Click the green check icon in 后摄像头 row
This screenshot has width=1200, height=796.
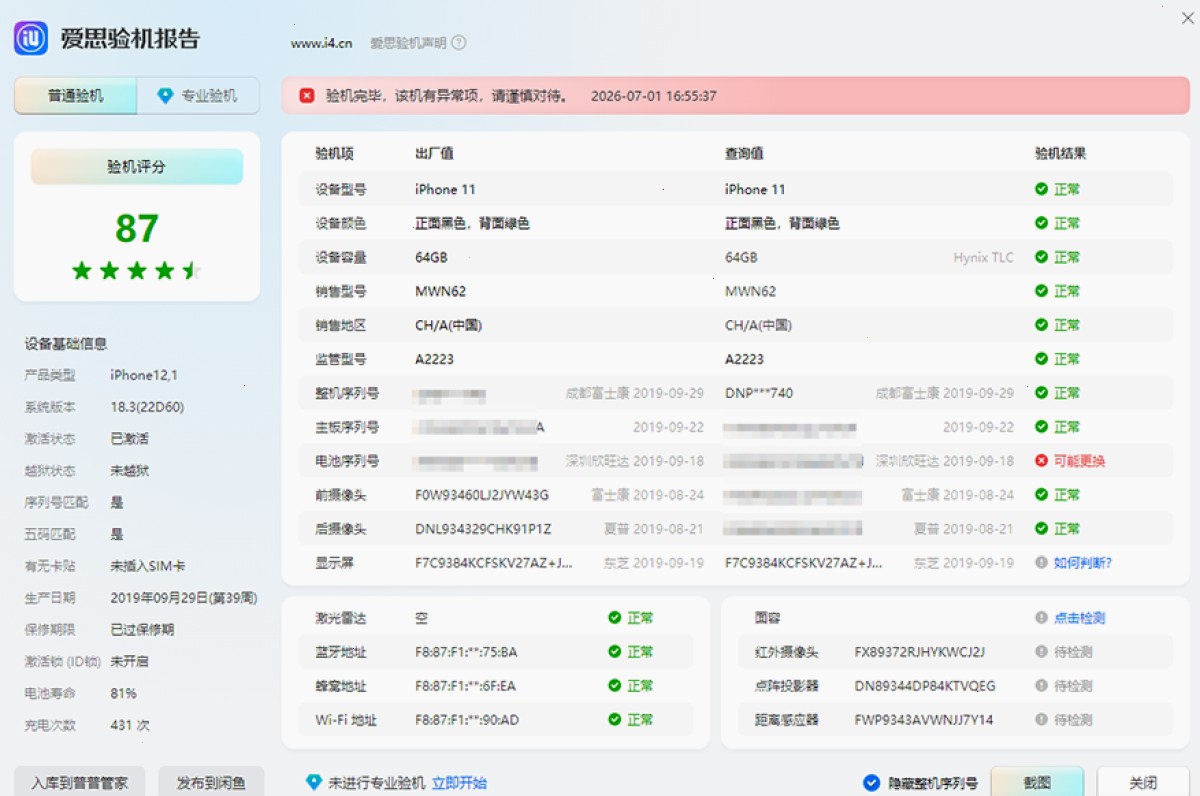1041,529
